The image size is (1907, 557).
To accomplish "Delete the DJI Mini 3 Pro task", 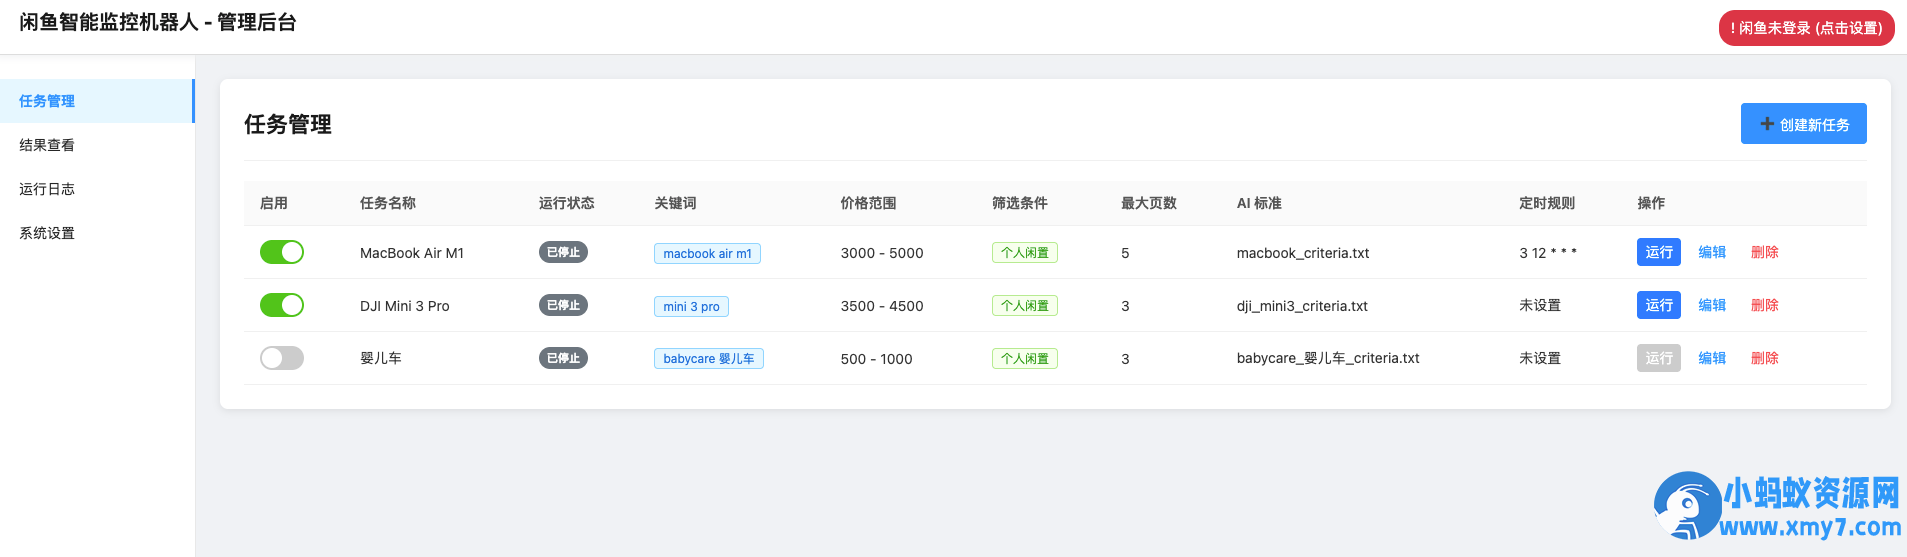I will point(1765,305).
